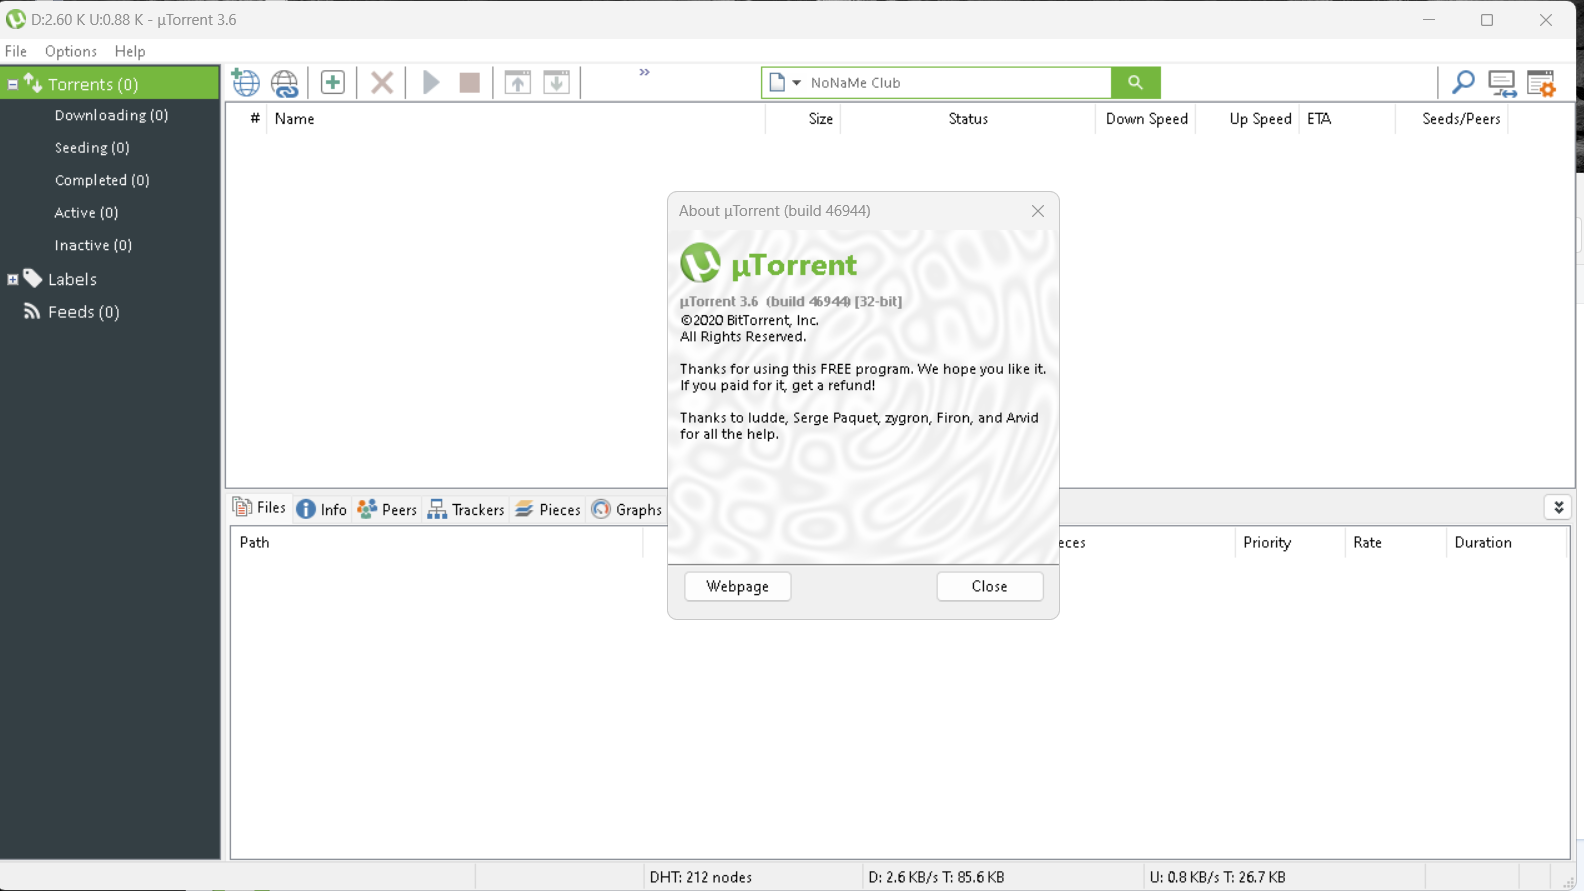This screenshot has height=891, width=1584.
Task: Switch to the Peers tab
Action: coord(387,510)
